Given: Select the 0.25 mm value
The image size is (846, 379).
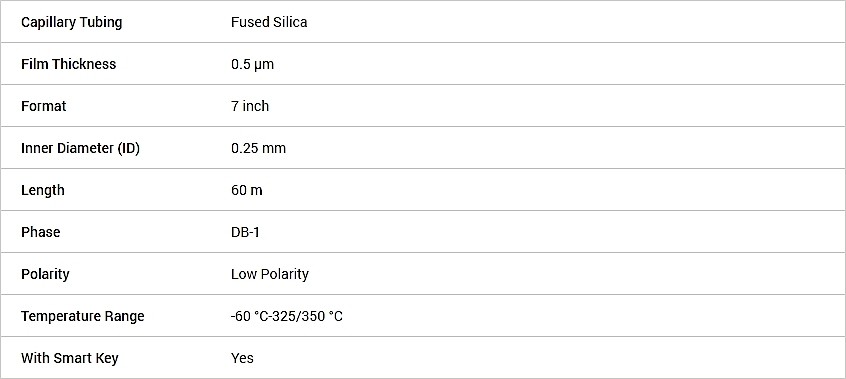Looking at the screenshot, I should [x=258, y=148].
